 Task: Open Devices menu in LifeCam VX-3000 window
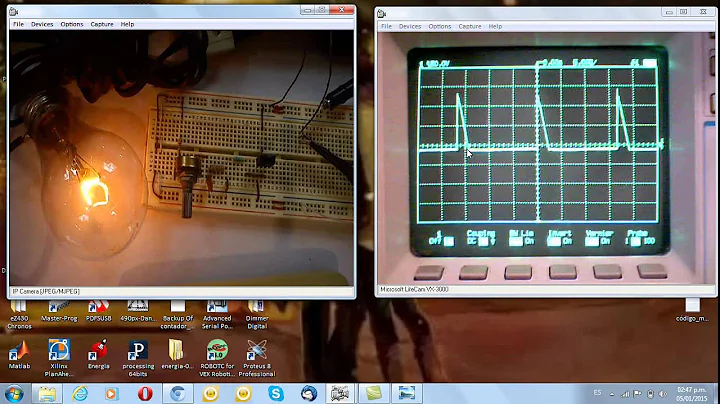pyautogui.click(x=410, y=27)
